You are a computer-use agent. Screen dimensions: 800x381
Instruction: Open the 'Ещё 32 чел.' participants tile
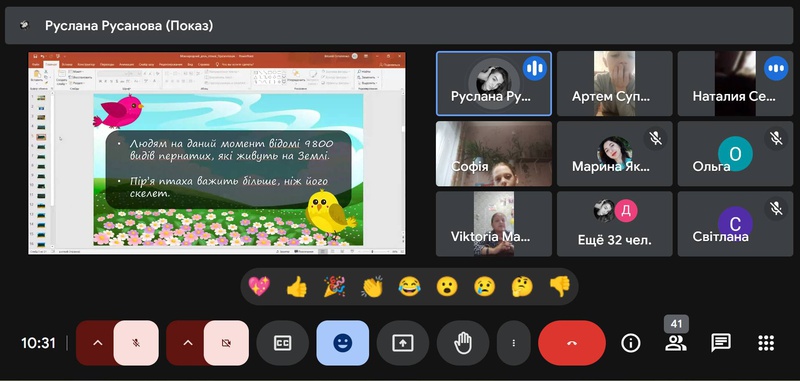(614, 224)
